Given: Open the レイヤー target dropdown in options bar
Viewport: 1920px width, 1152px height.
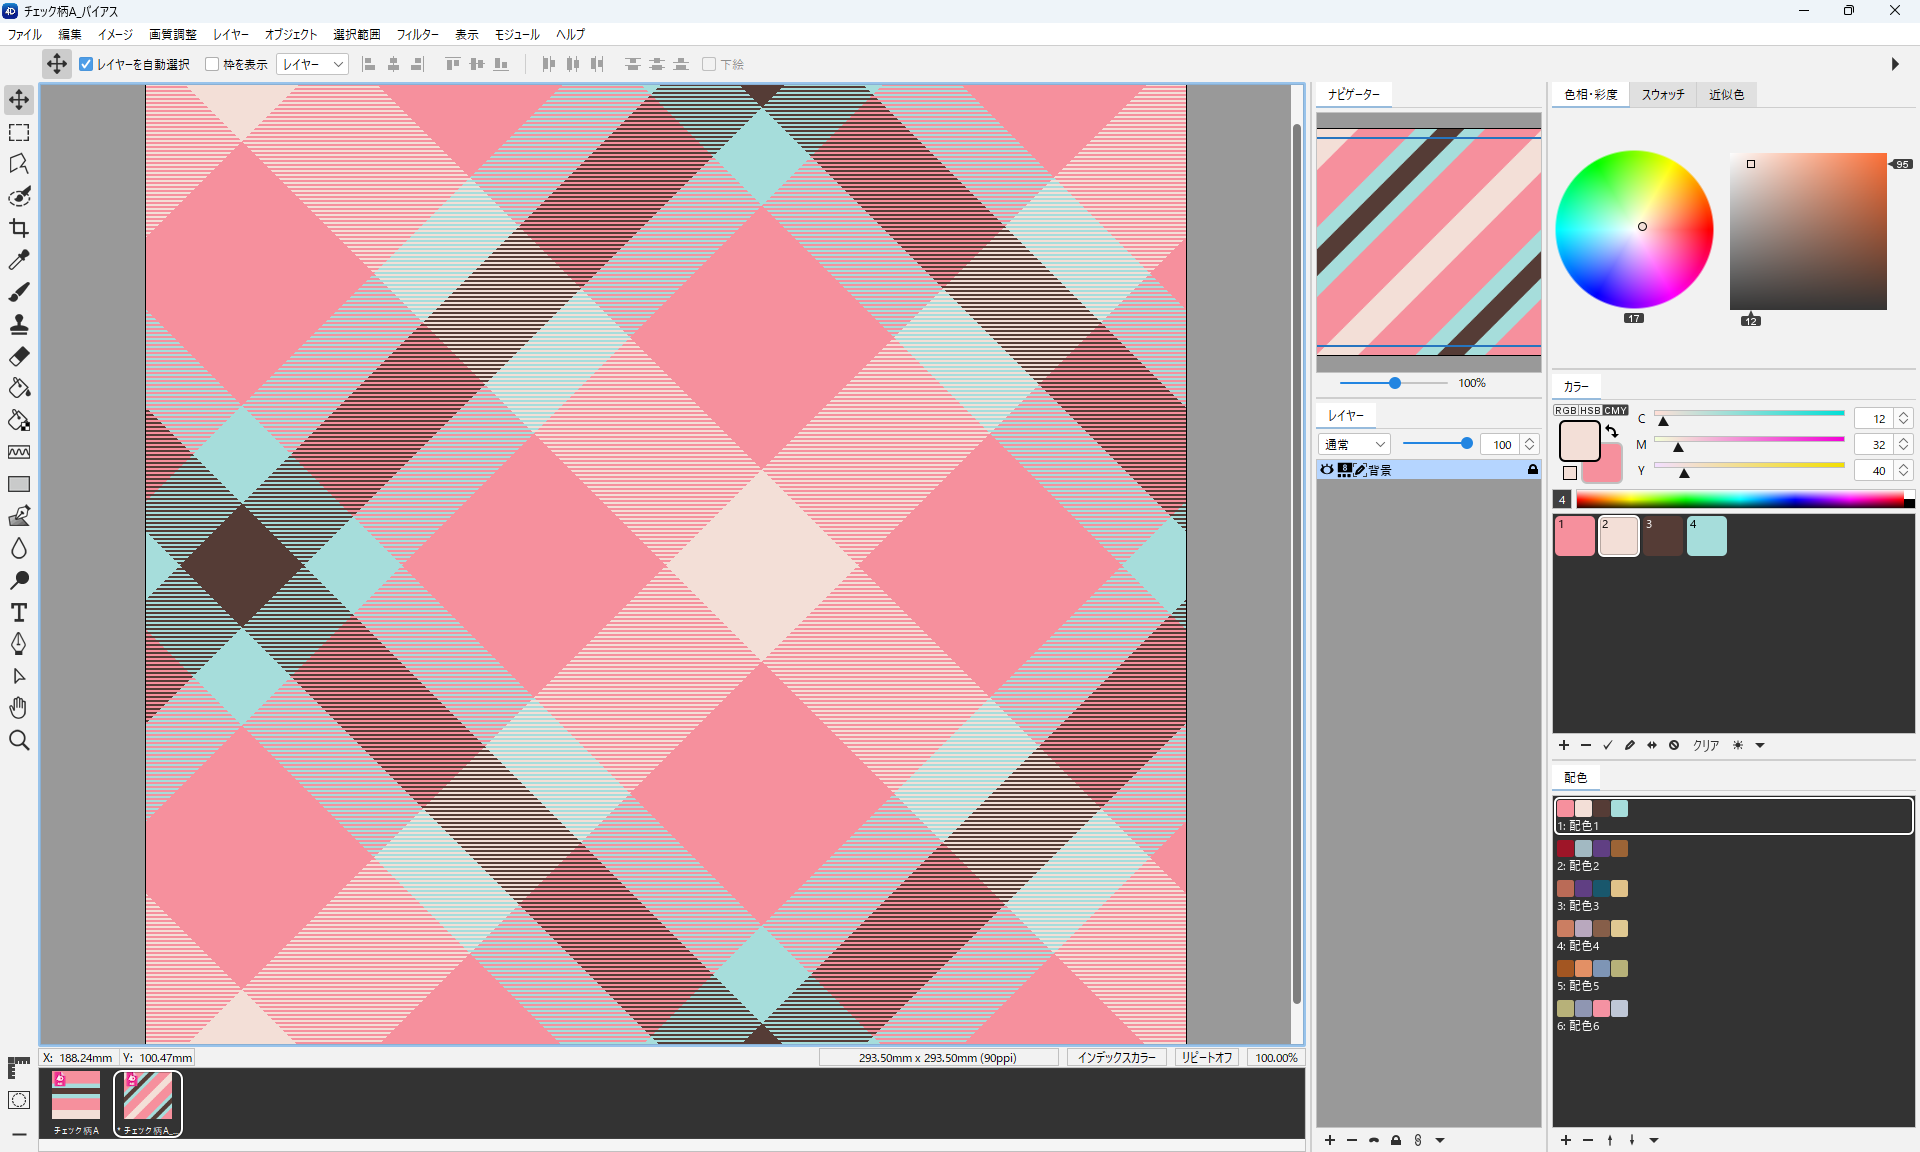Looking at the screenshot, I should pos(312,64).
